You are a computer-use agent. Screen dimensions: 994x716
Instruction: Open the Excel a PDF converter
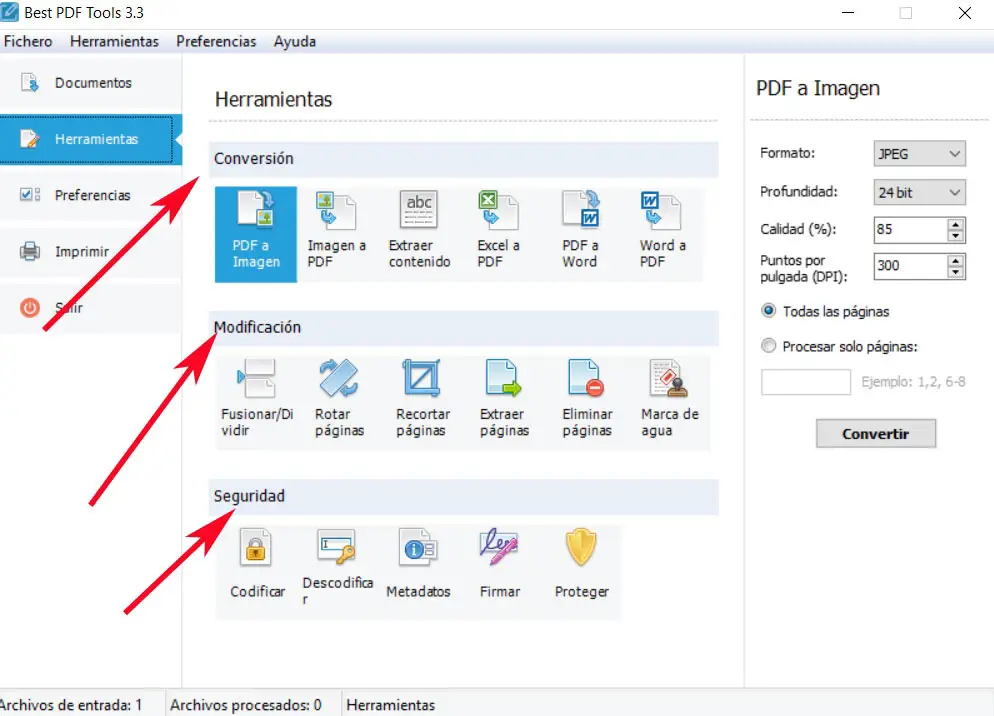498,231
